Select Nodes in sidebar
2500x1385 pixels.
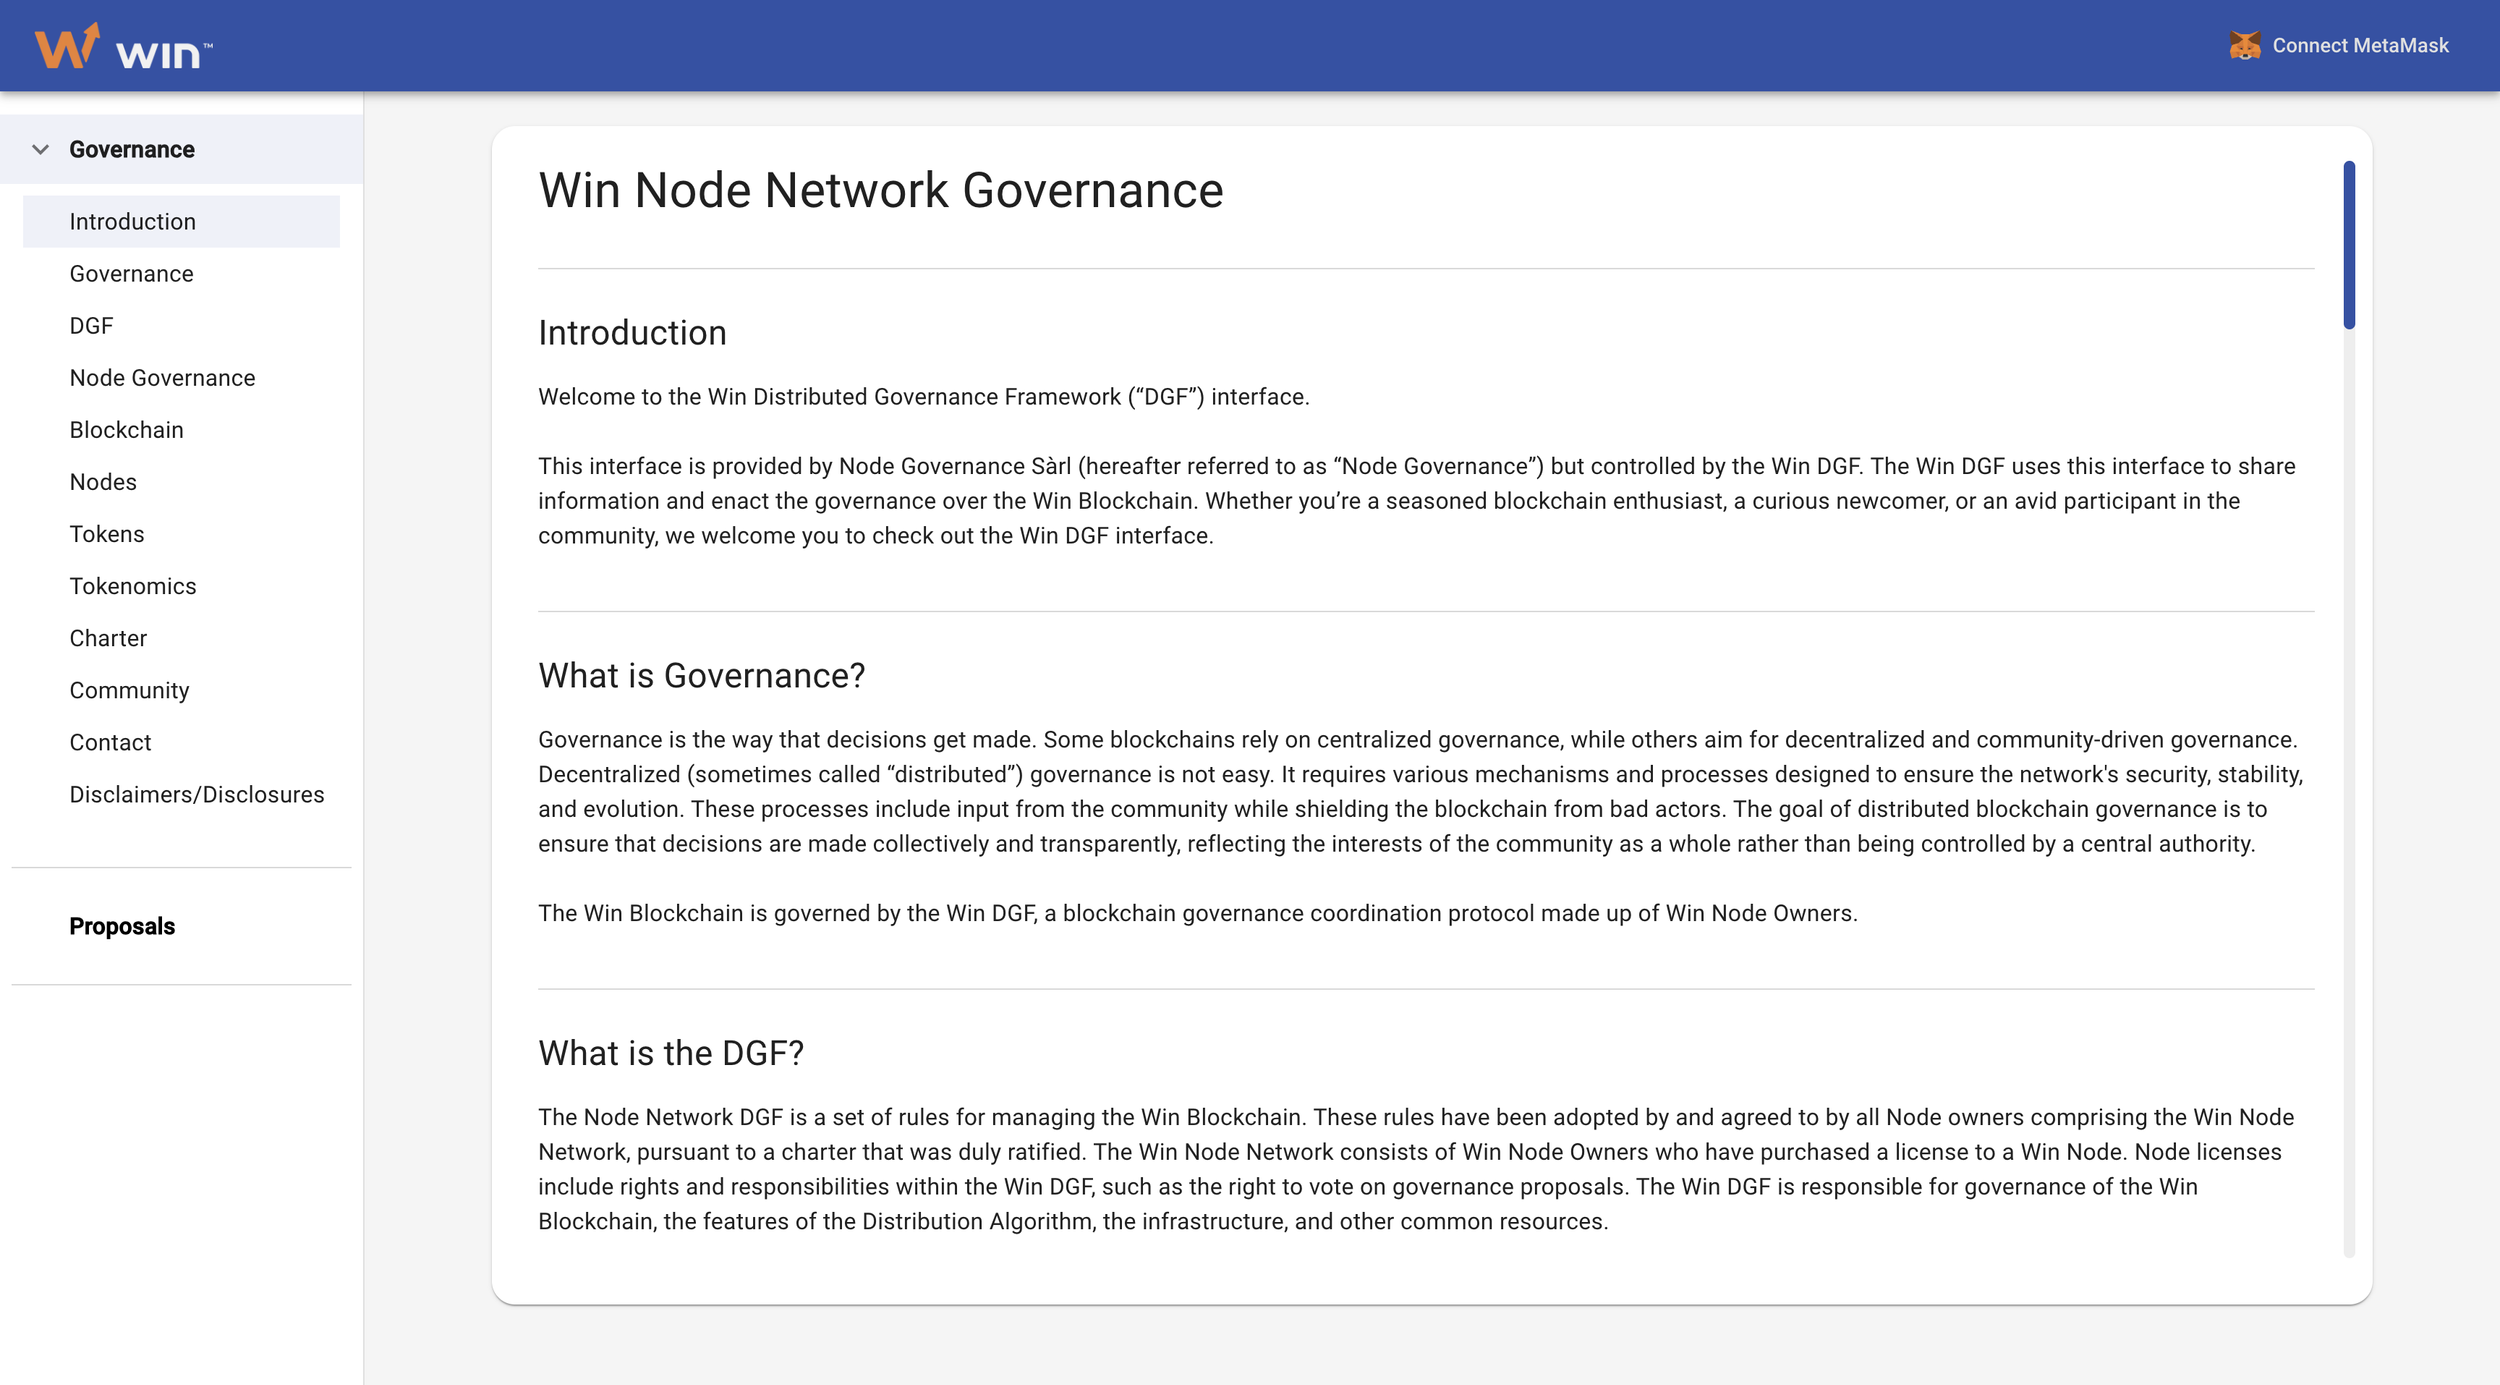coord(103,482)
